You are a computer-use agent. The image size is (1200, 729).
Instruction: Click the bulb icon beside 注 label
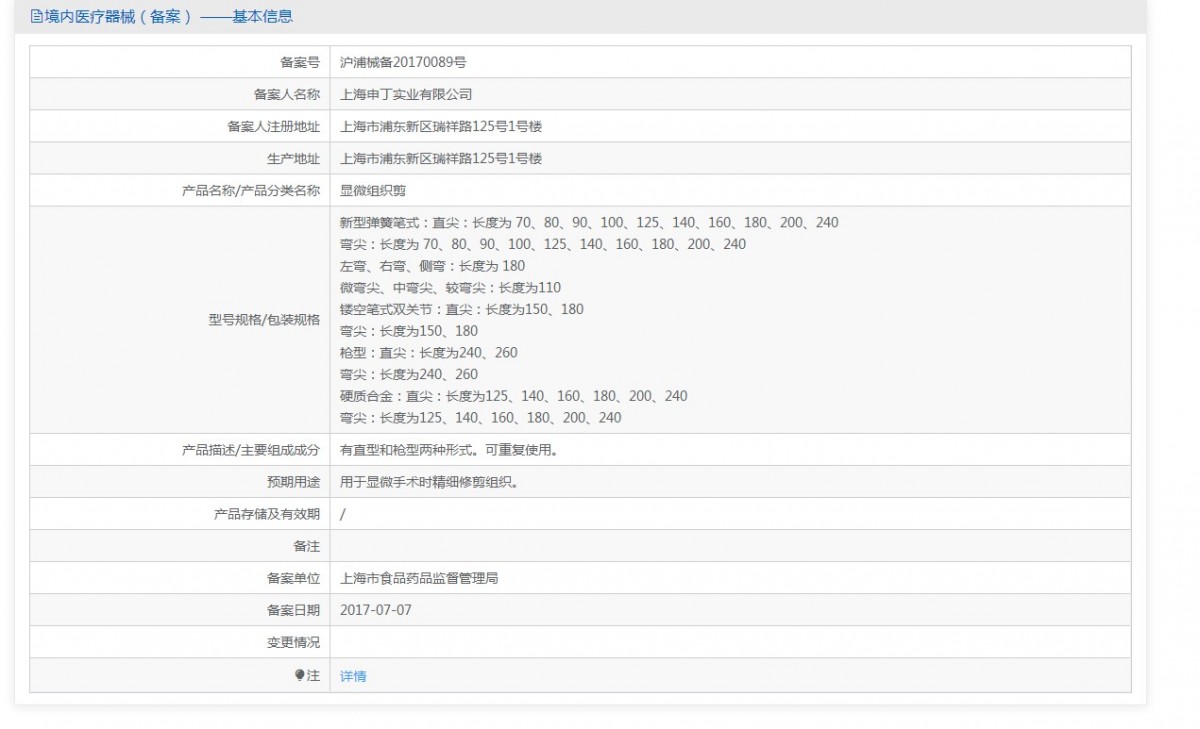pos(299,675)
